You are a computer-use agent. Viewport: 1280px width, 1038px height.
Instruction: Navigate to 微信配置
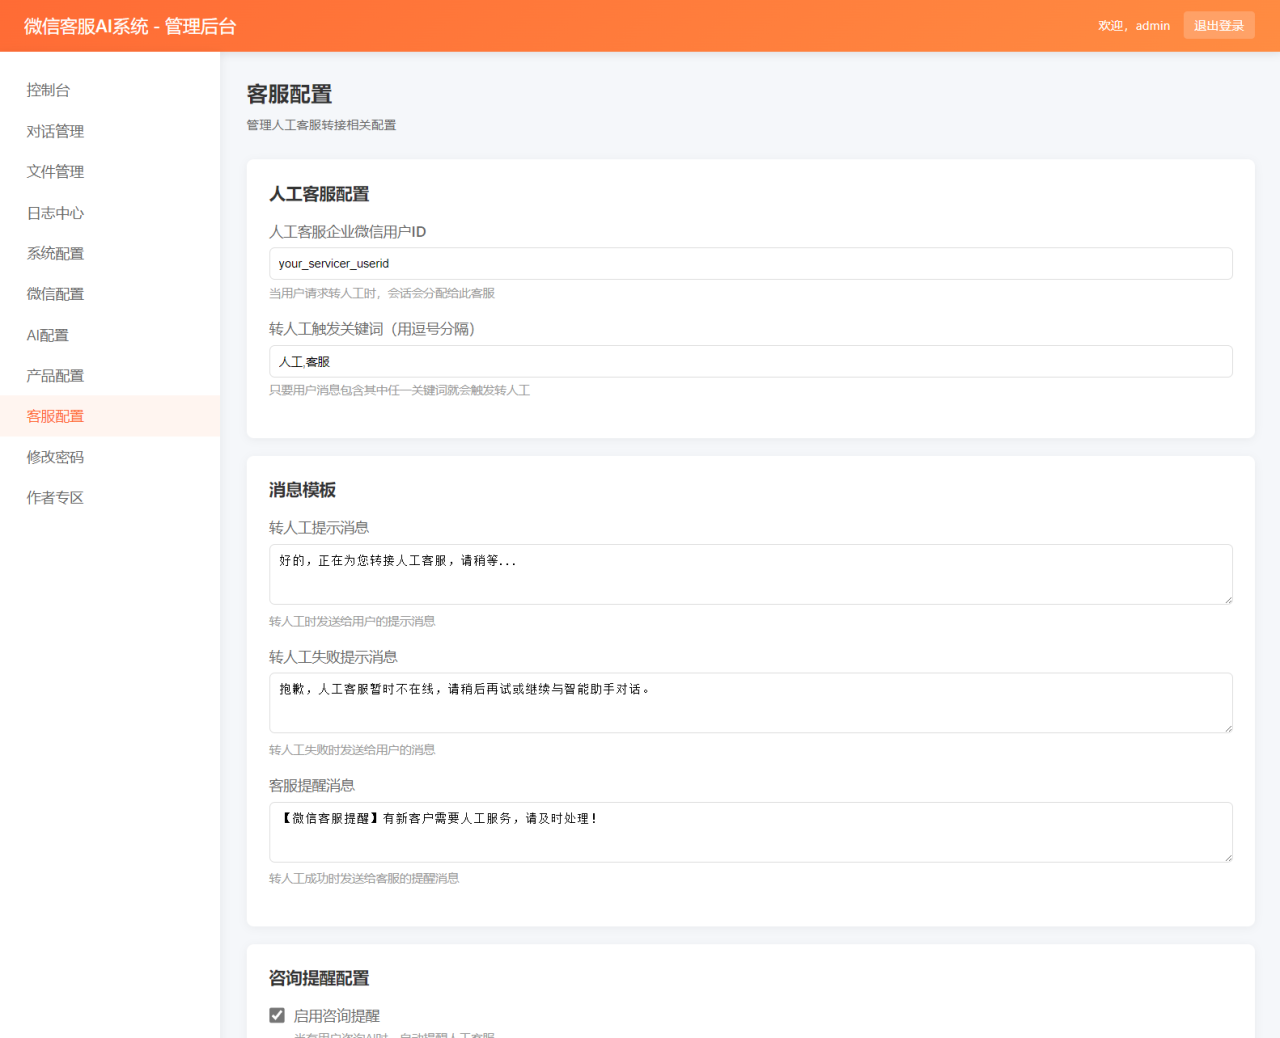(55, 293)
